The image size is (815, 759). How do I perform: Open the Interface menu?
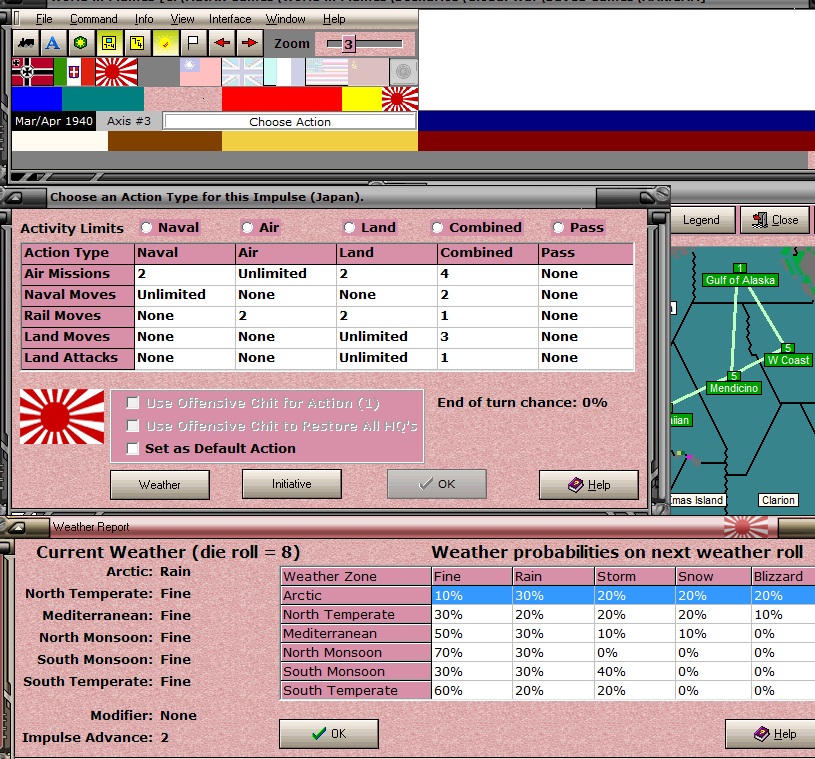point(230,19)
